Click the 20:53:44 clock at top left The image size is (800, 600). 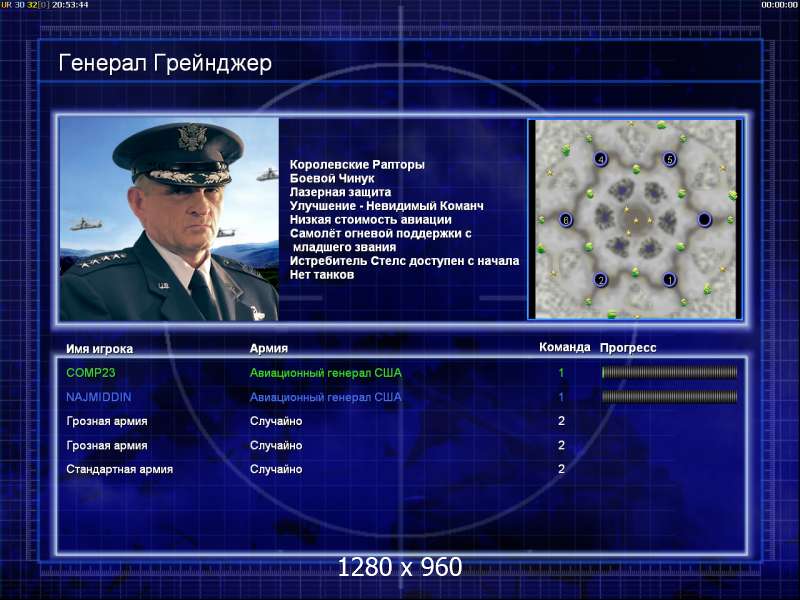click(70, 5)
